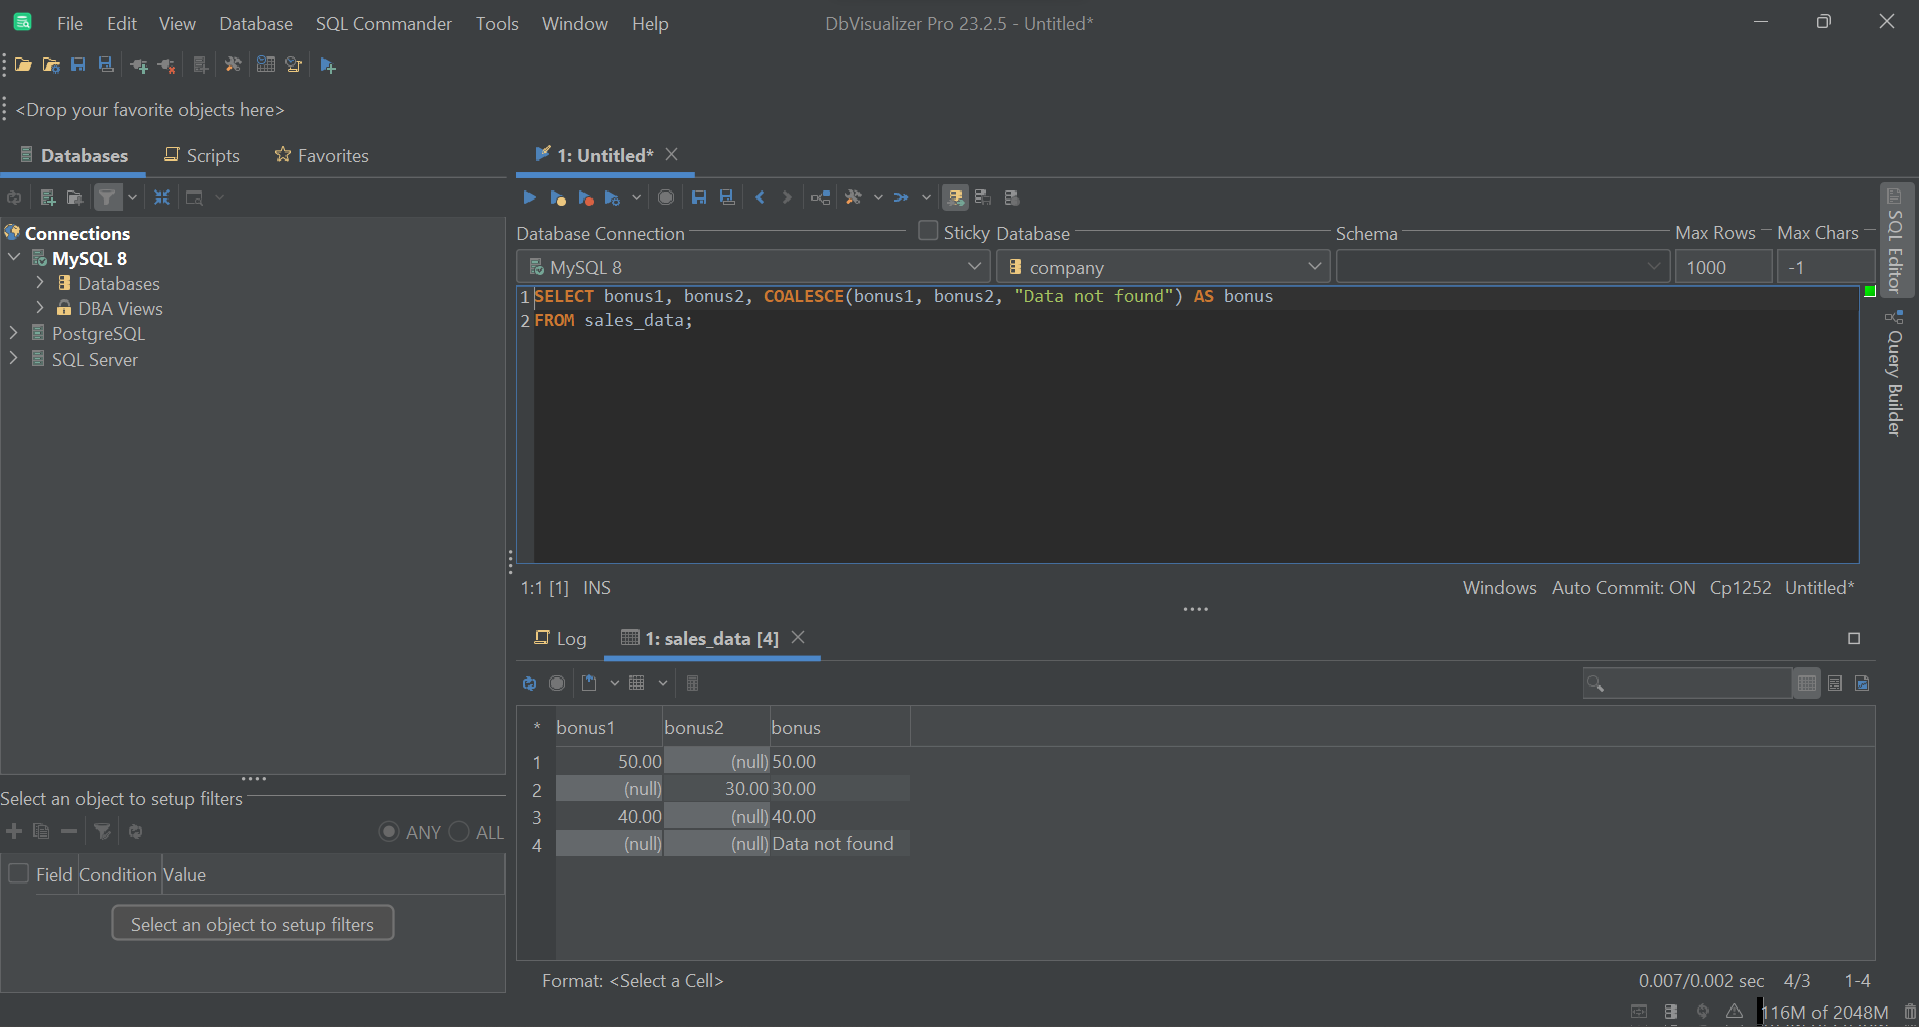Click the Max Rows input field
The width and height of the screenshot is (1919, 1027).
coord(1722,266)
